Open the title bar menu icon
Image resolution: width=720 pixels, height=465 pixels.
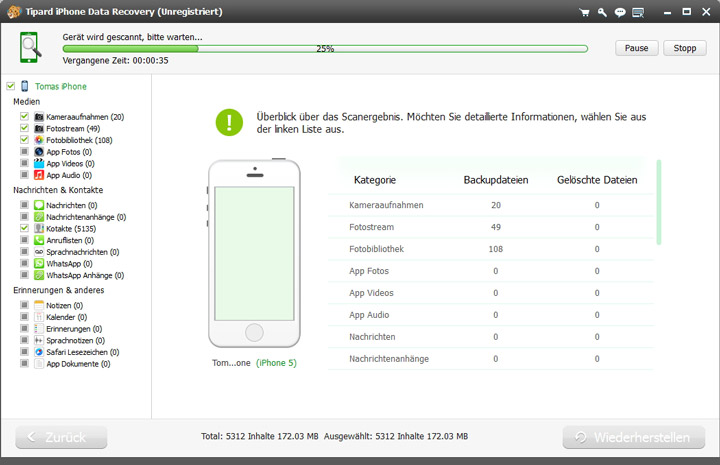click(638, 12)
